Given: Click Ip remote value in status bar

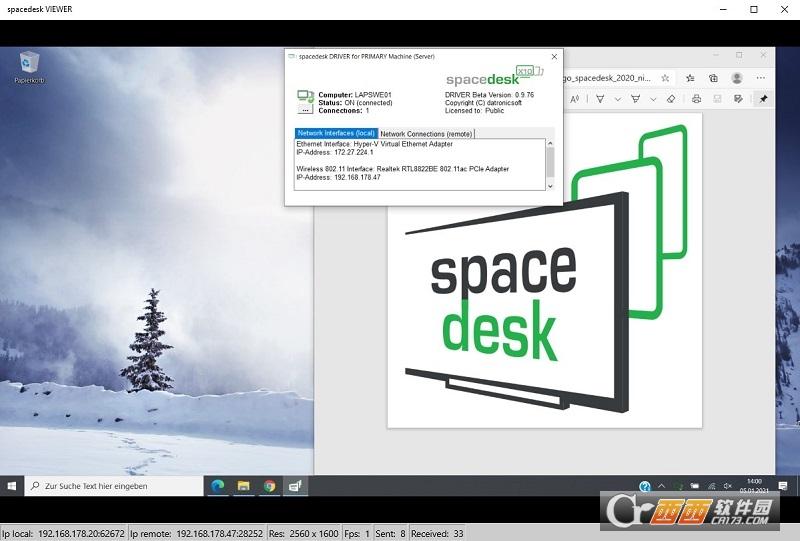Looking at the screenshot, I should 219,533.
